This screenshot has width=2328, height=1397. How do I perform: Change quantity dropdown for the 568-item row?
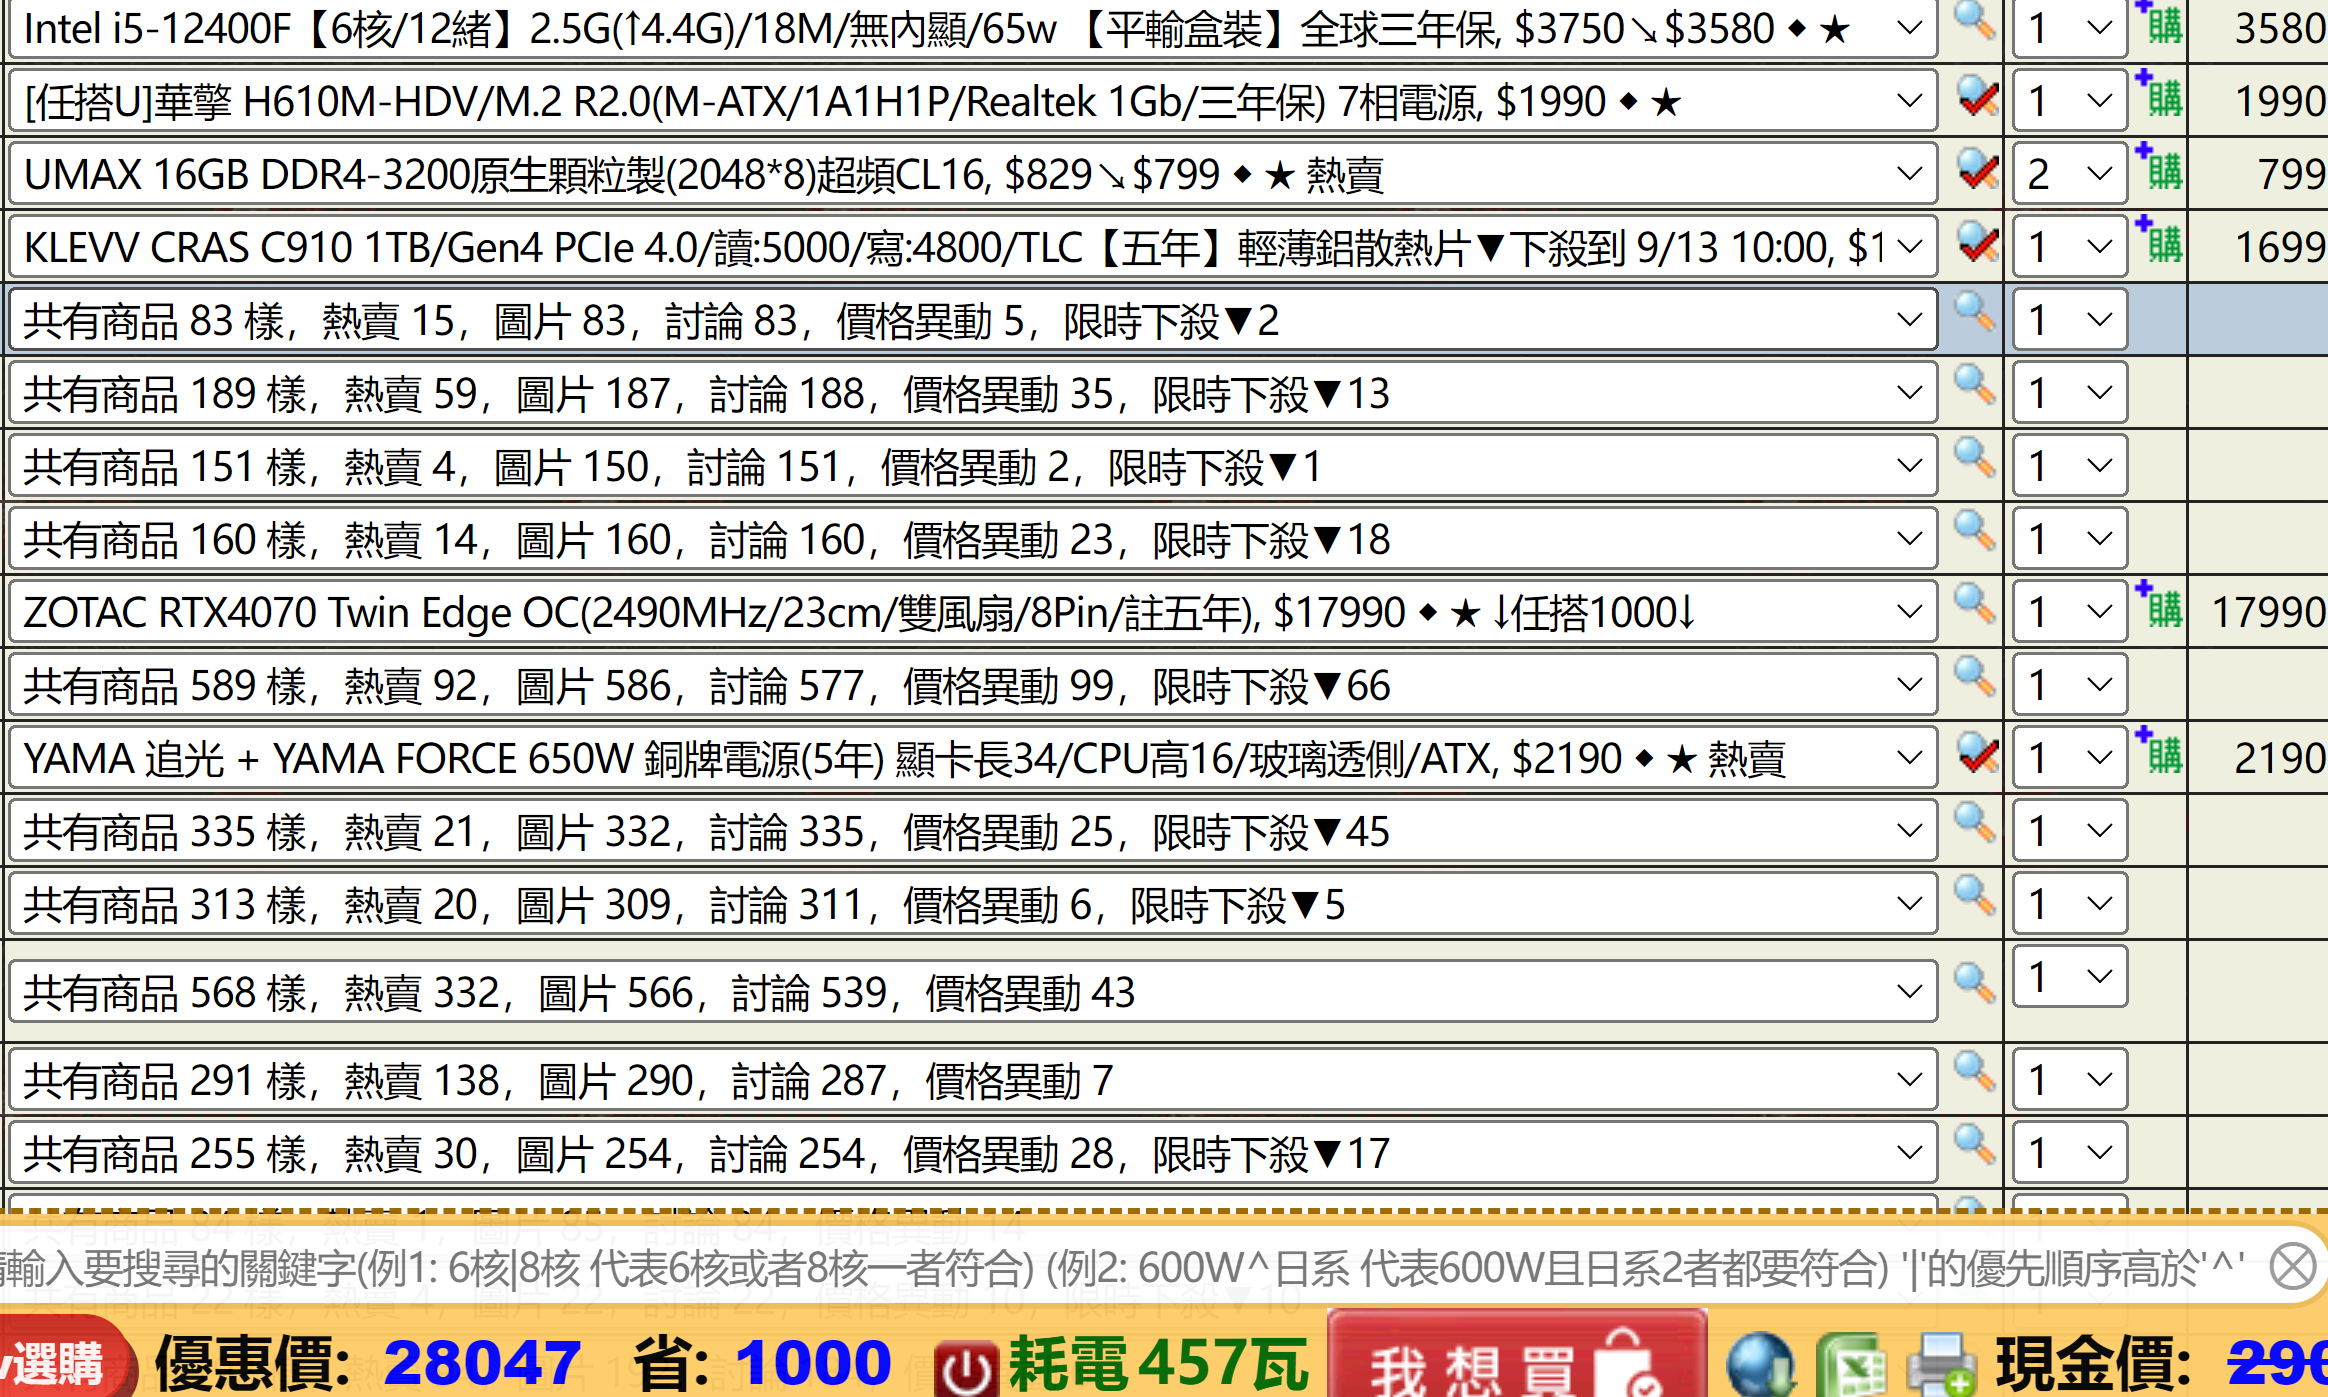click(x=2069, y=976)
